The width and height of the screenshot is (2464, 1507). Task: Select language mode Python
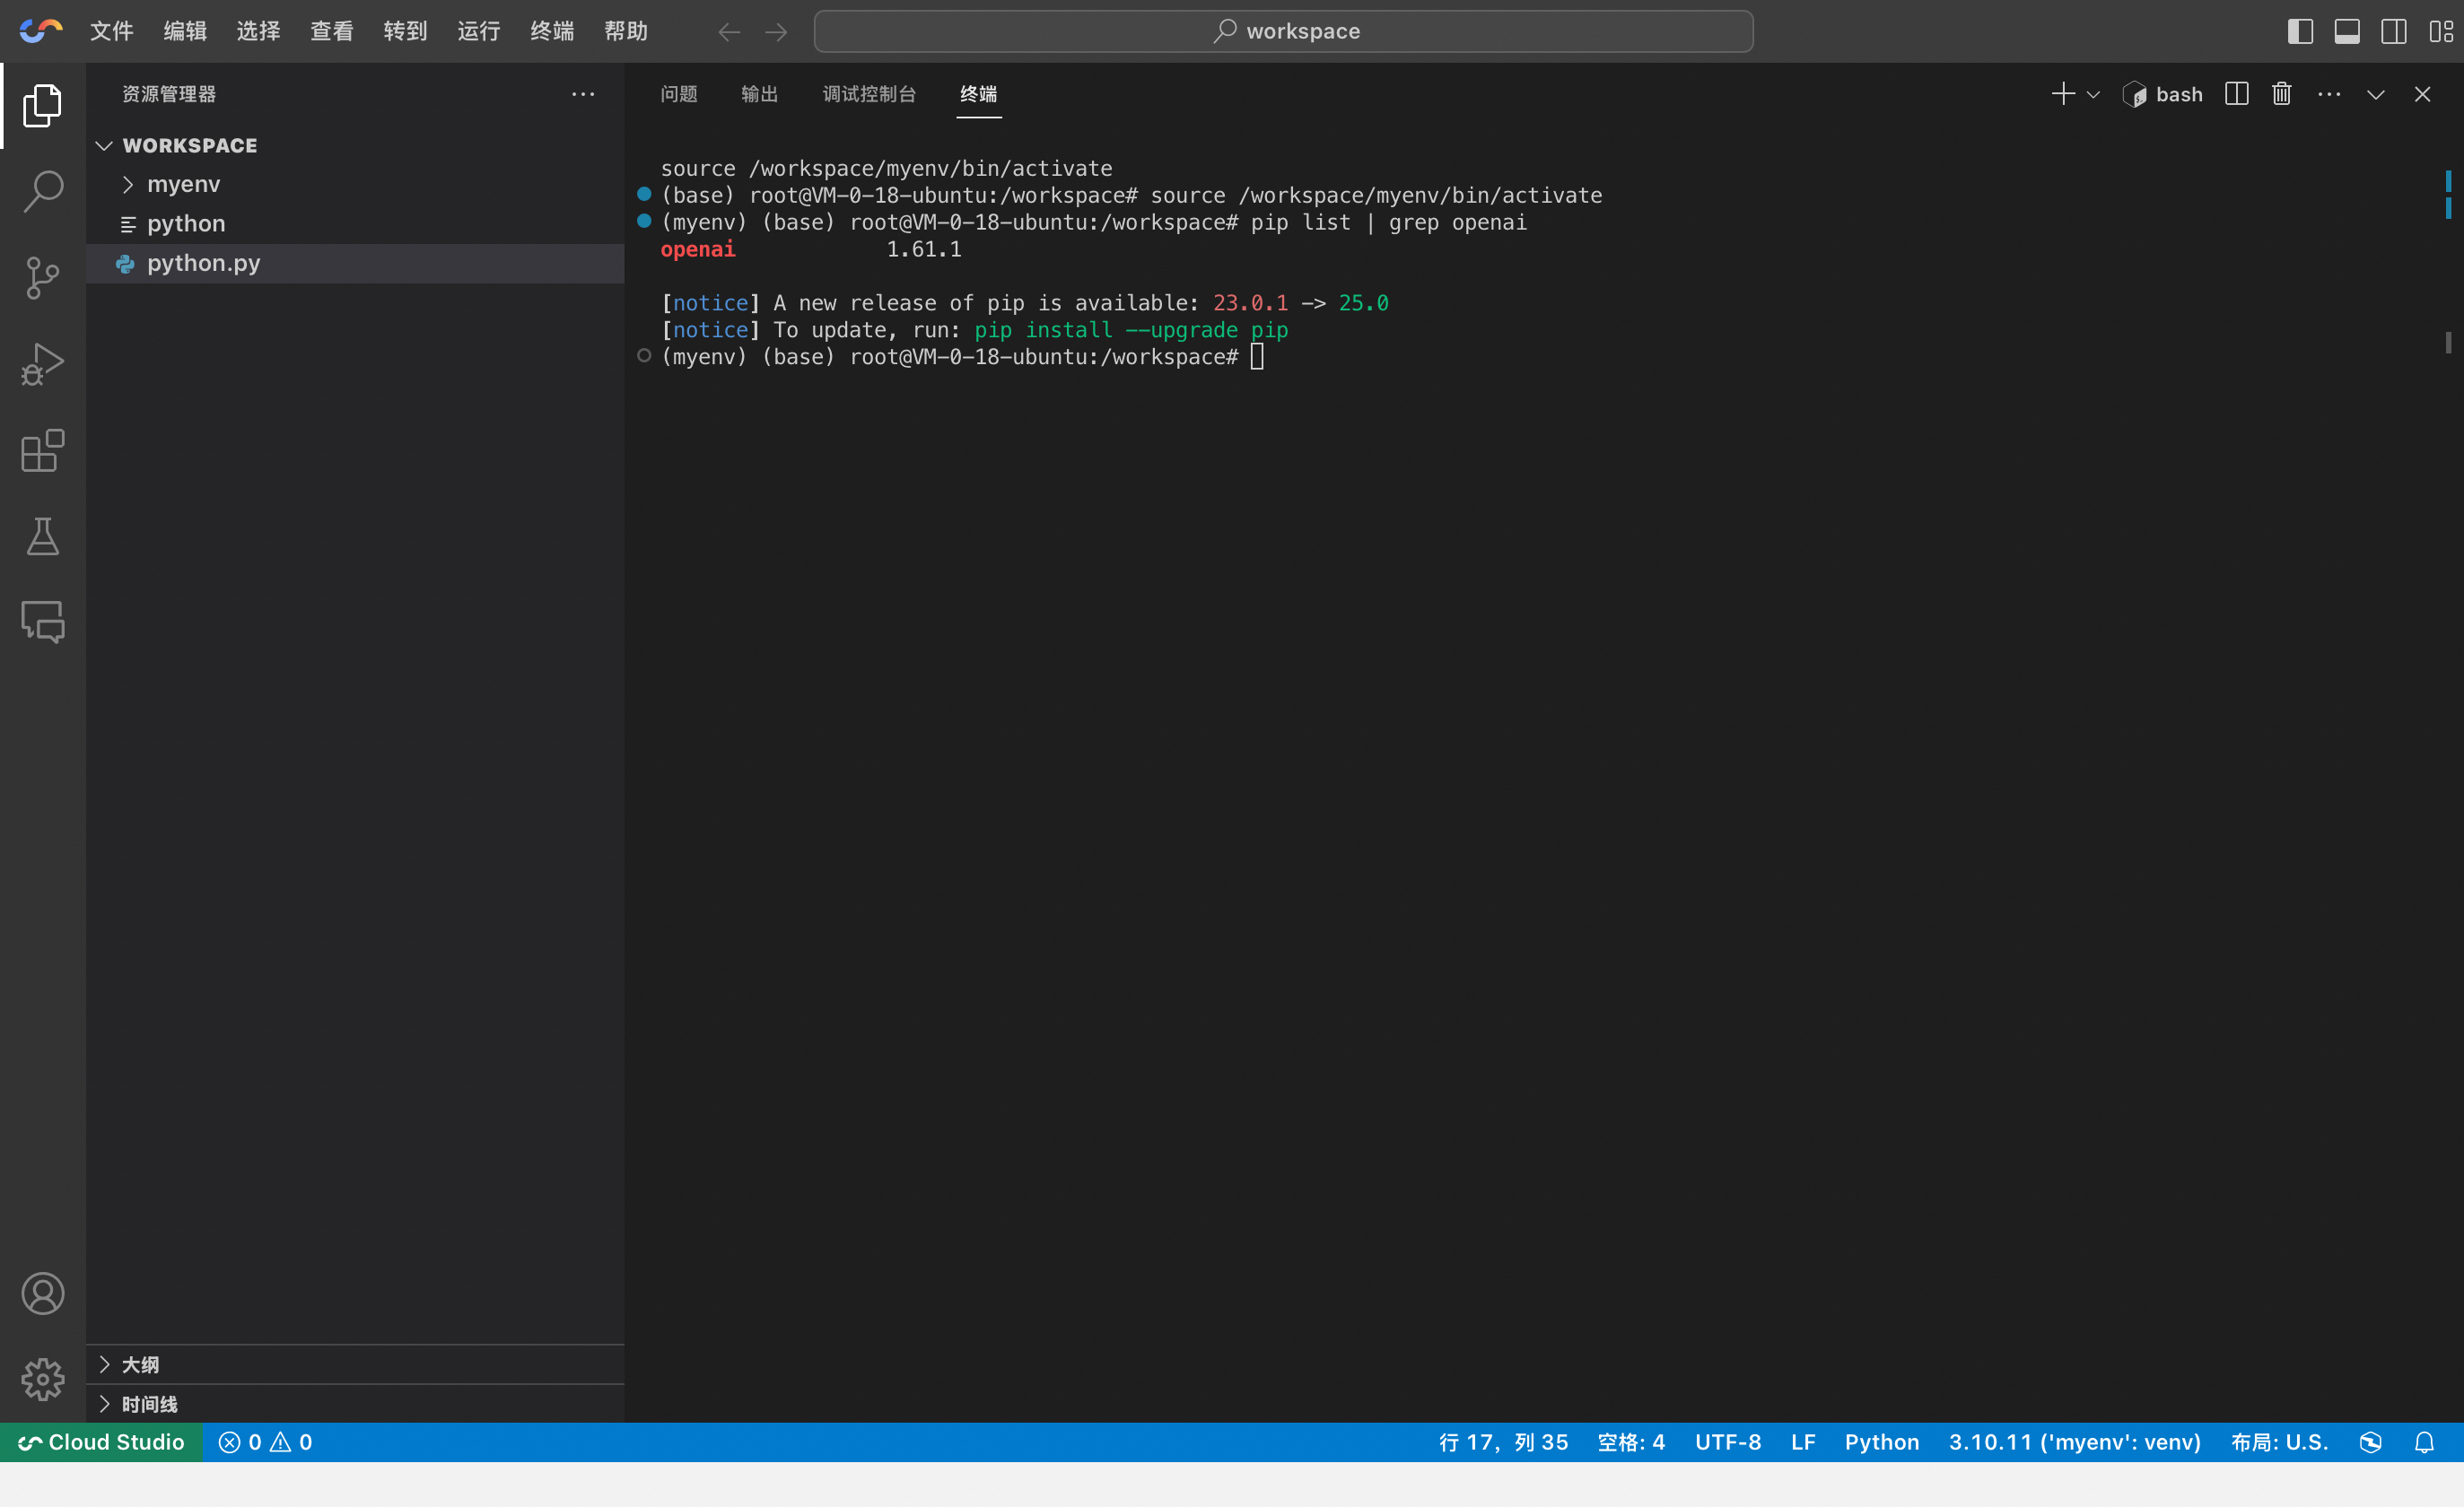1882,1442
